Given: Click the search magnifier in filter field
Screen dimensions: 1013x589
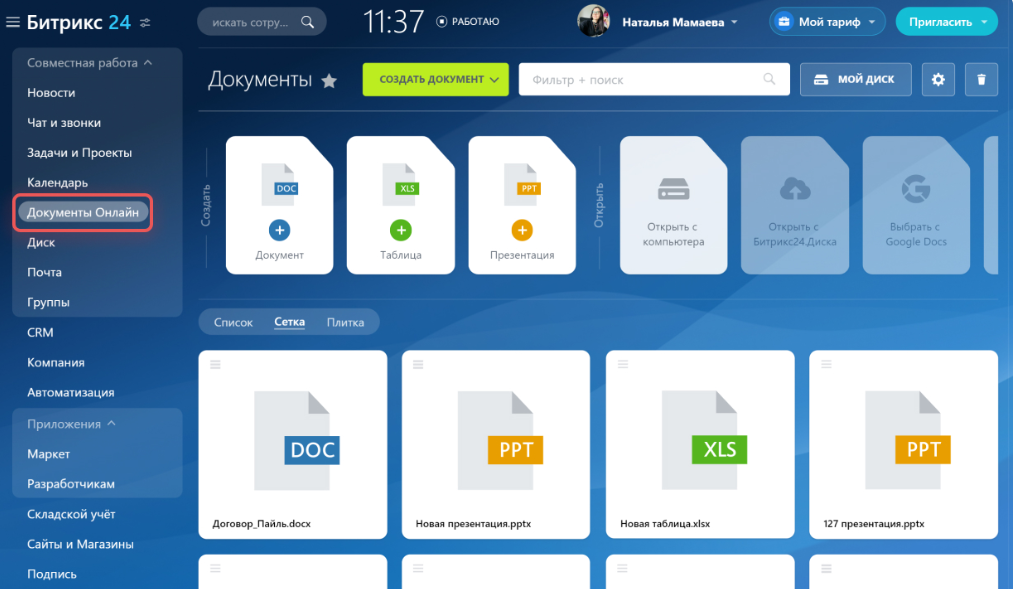Looking at the screenshot, I should click(769, 79).
